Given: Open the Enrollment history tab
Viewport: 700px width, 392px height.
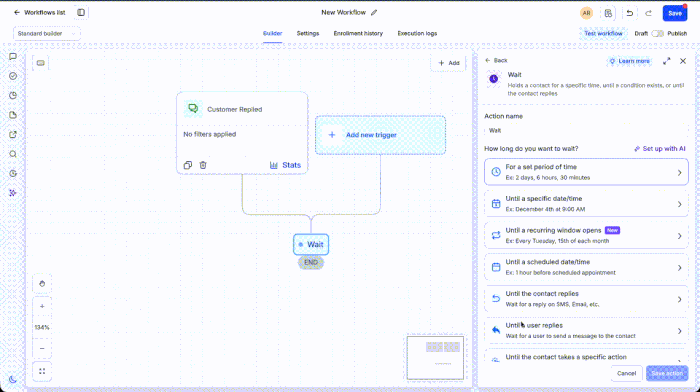Looking at the screenshot, I should coord(358,33).
